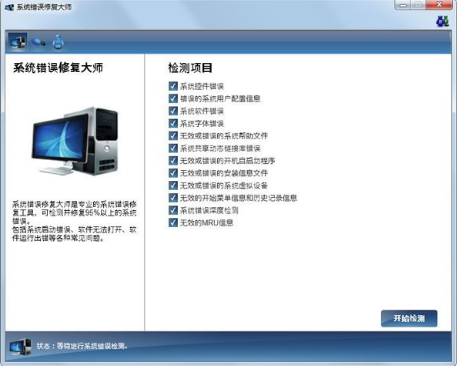
Task: Uncheck 无效的MRU信息 checkbox
Action: click(173, 222)
